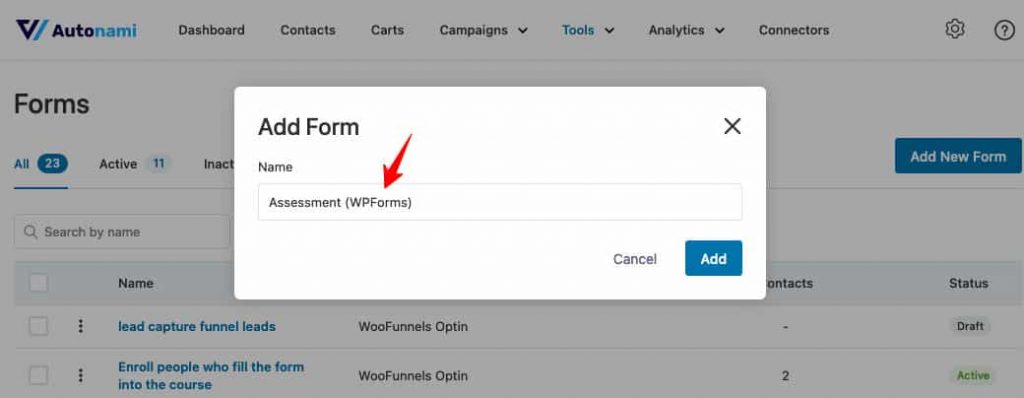
Task: Open the settings gear icon
Action: tap(955, 29)
